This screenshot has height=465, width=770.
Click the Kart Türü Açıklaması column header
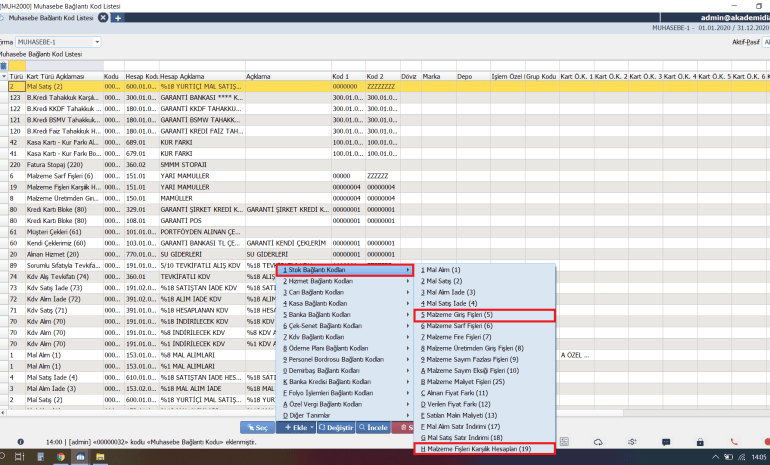(64, 77)
